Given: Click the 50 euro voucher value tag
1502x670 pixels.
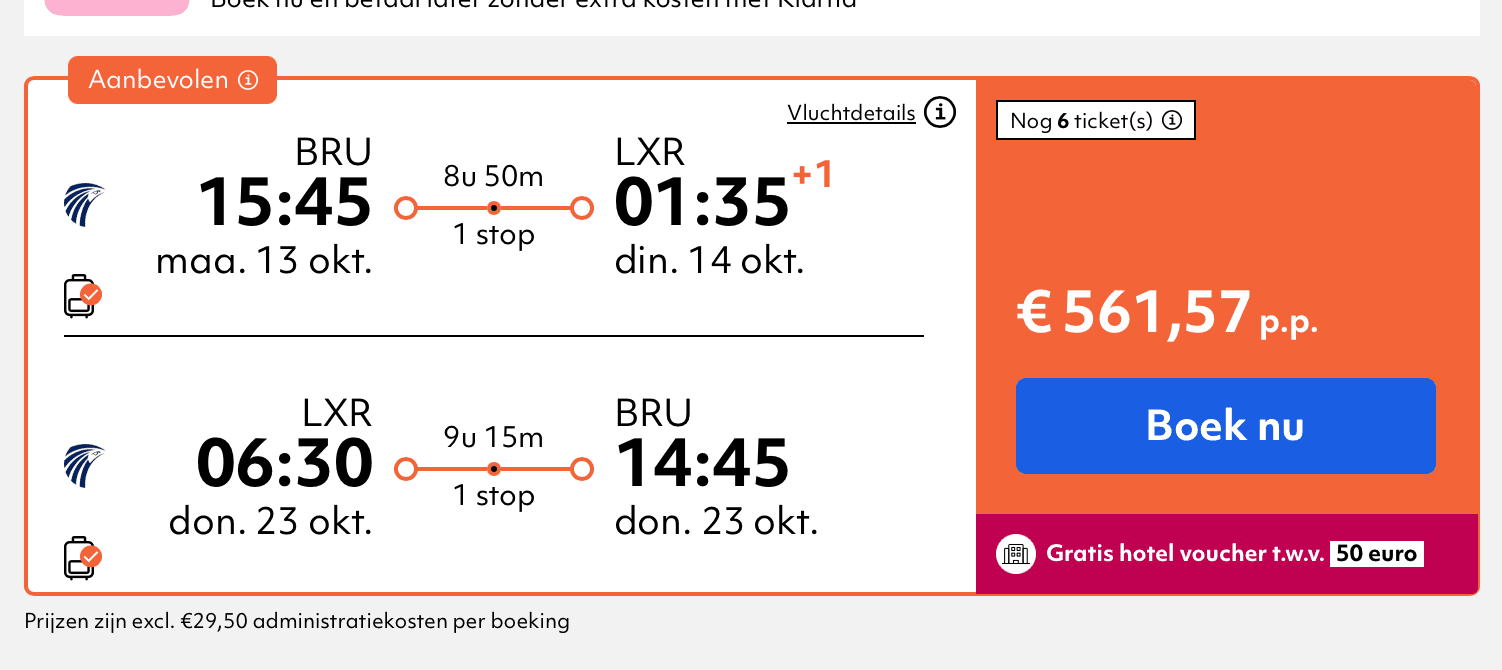Looking at the screenshot, I should [1375, 553].
